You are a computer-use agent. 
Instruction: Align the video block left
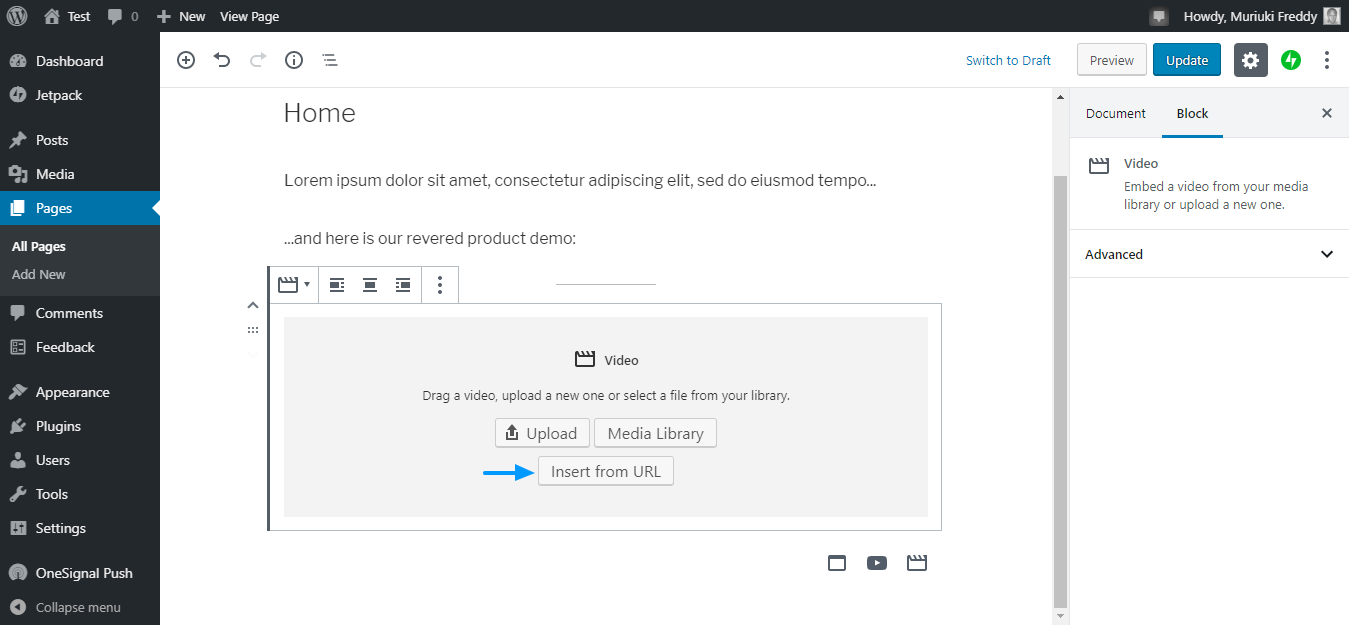(x=337, y=285)
